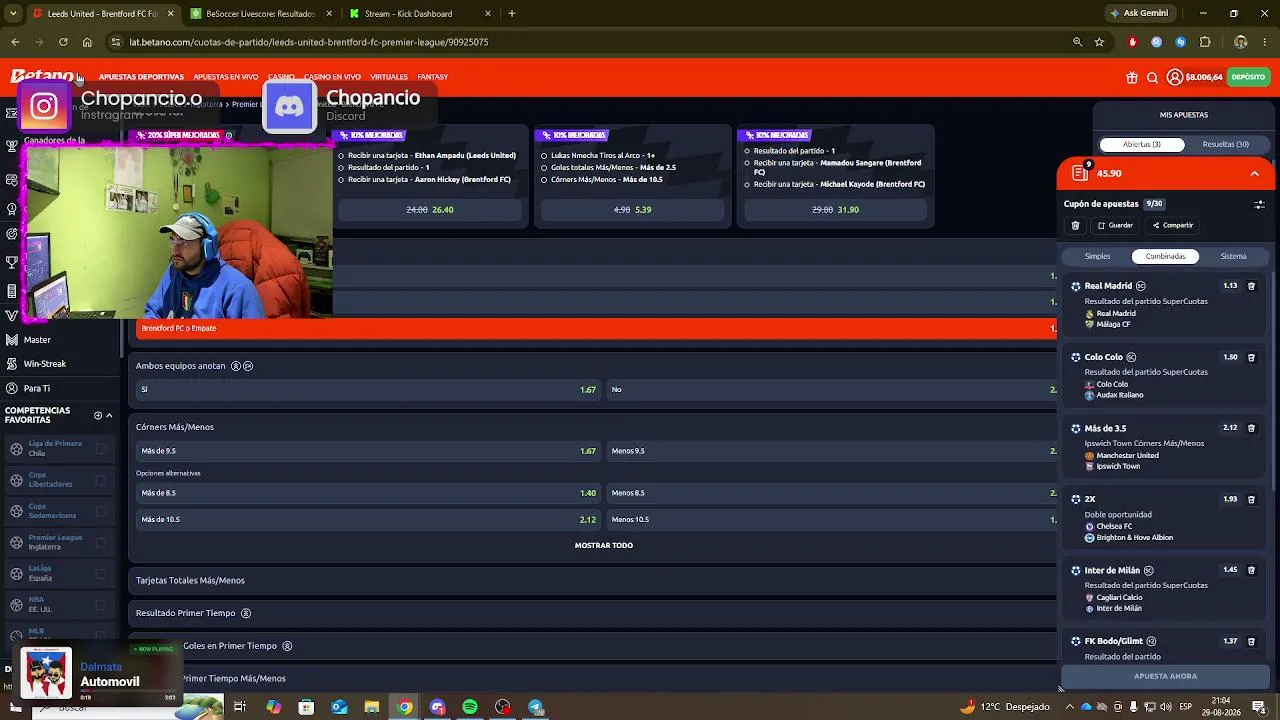
Task: Open Telegram from the taskbar
Action: click(536, 707)
